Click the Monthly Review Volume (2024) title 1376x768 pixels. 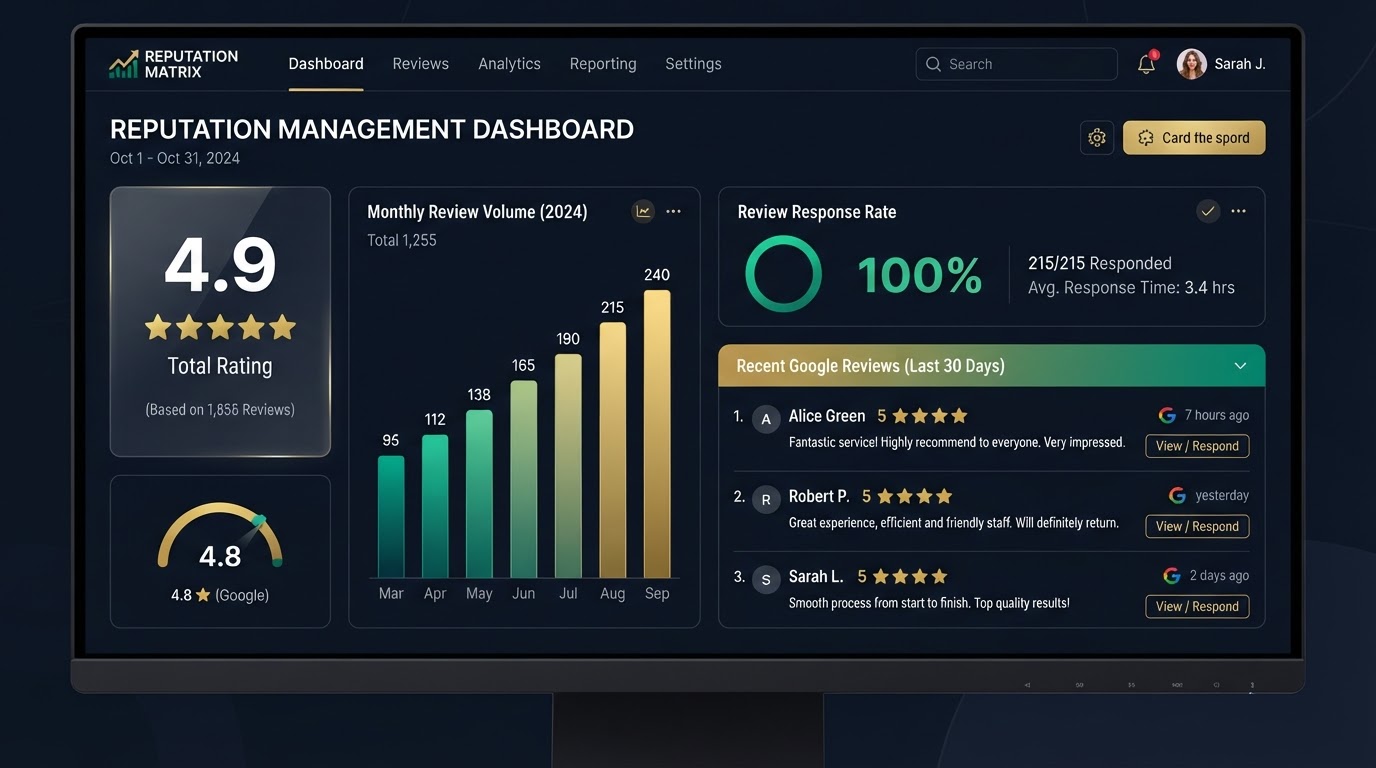coord(477,212)
